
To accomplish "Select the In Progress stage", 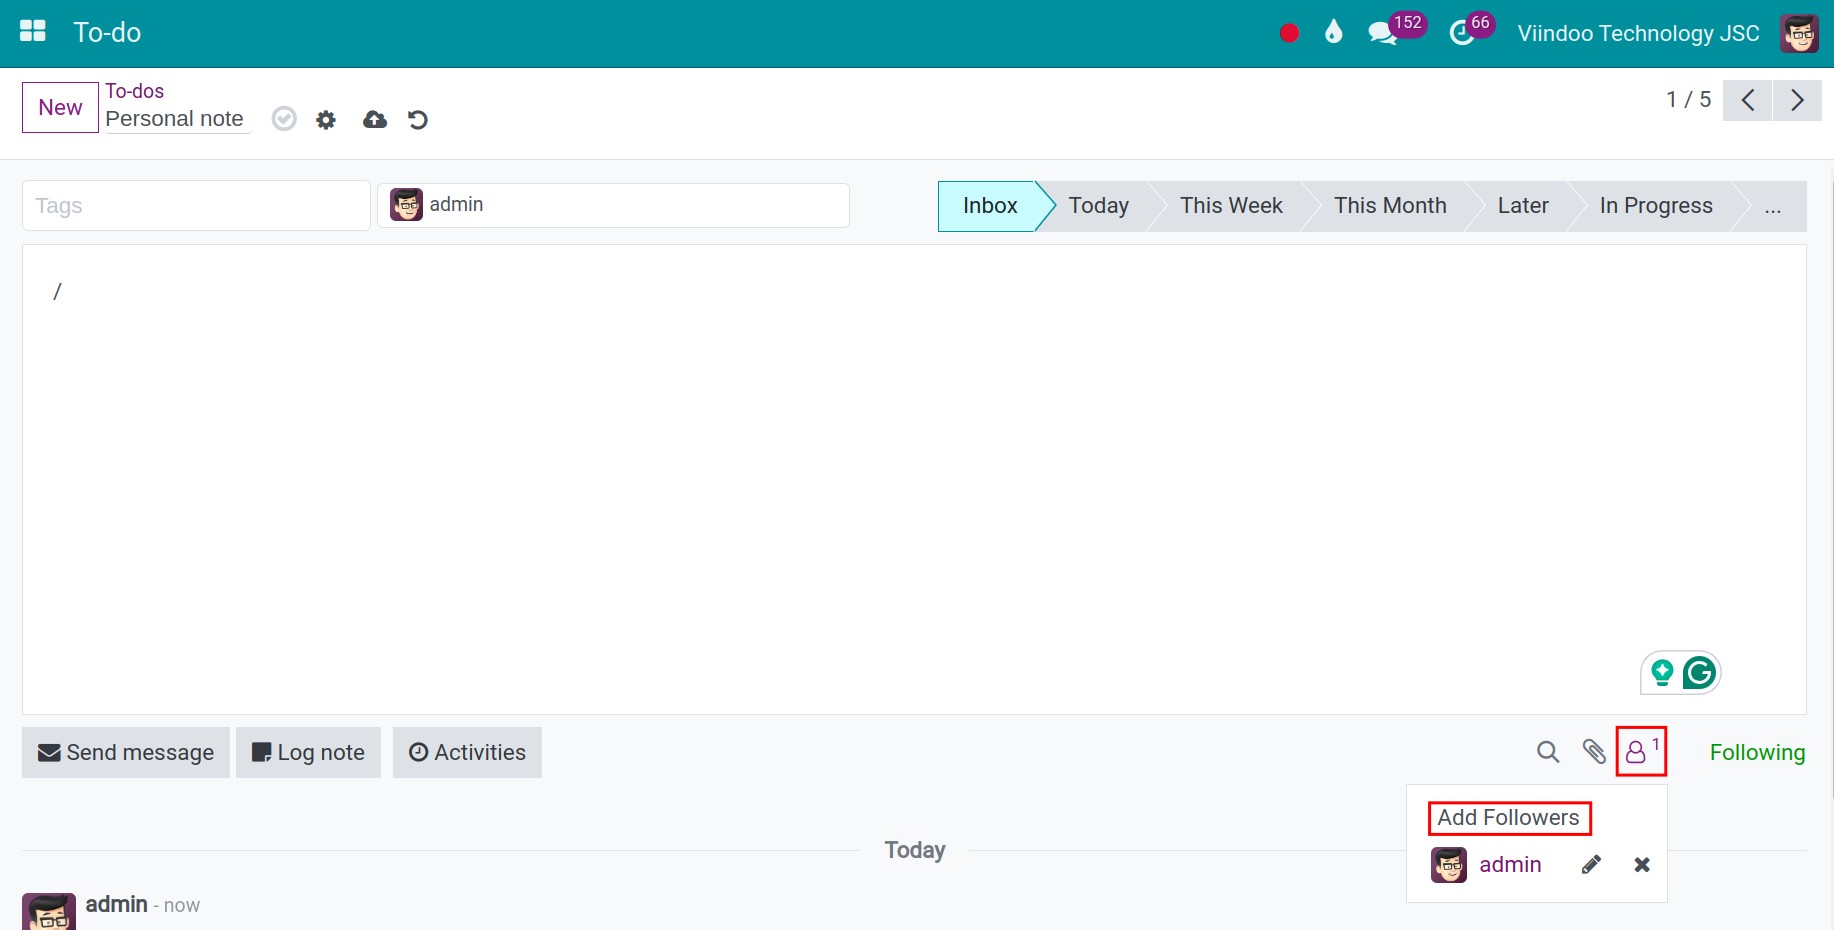I will [1656, 206].
